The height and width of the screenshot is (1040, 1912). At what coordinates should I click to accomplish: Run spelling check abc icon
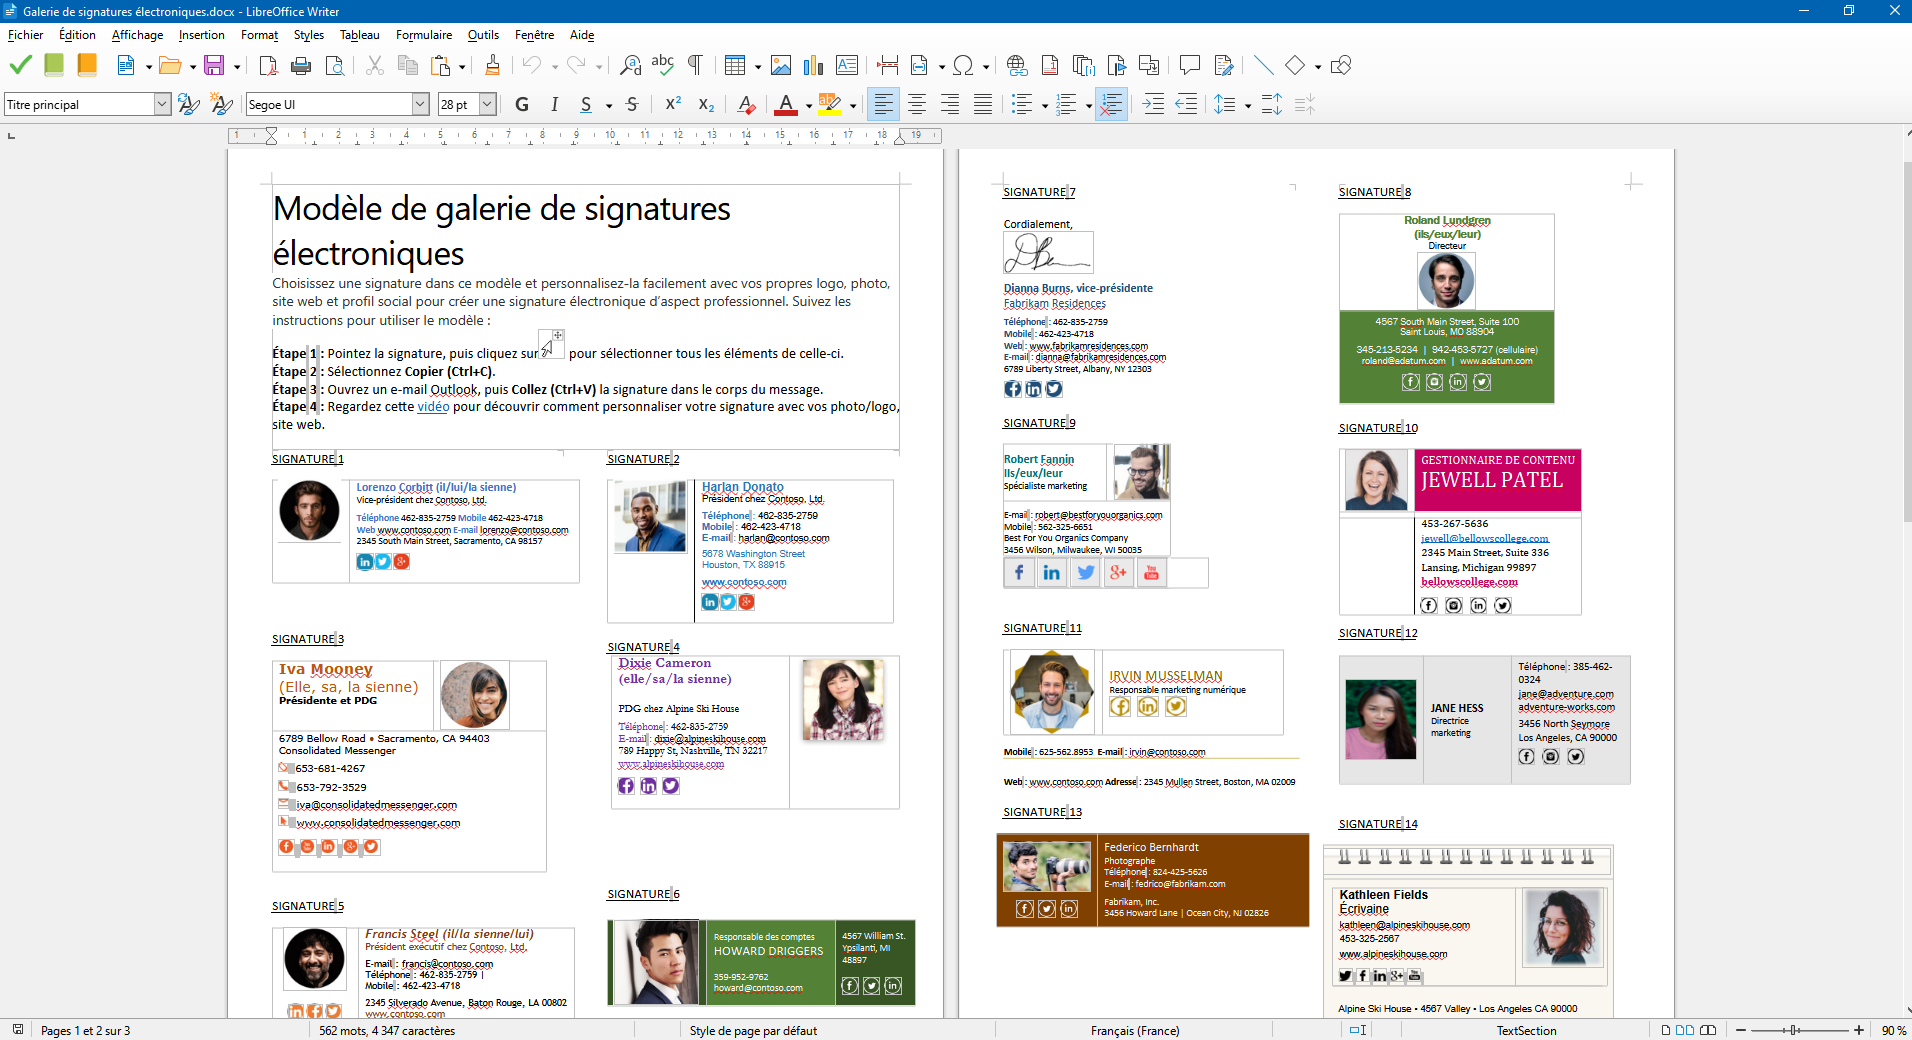pyautogui.click(x=662, y=66)
